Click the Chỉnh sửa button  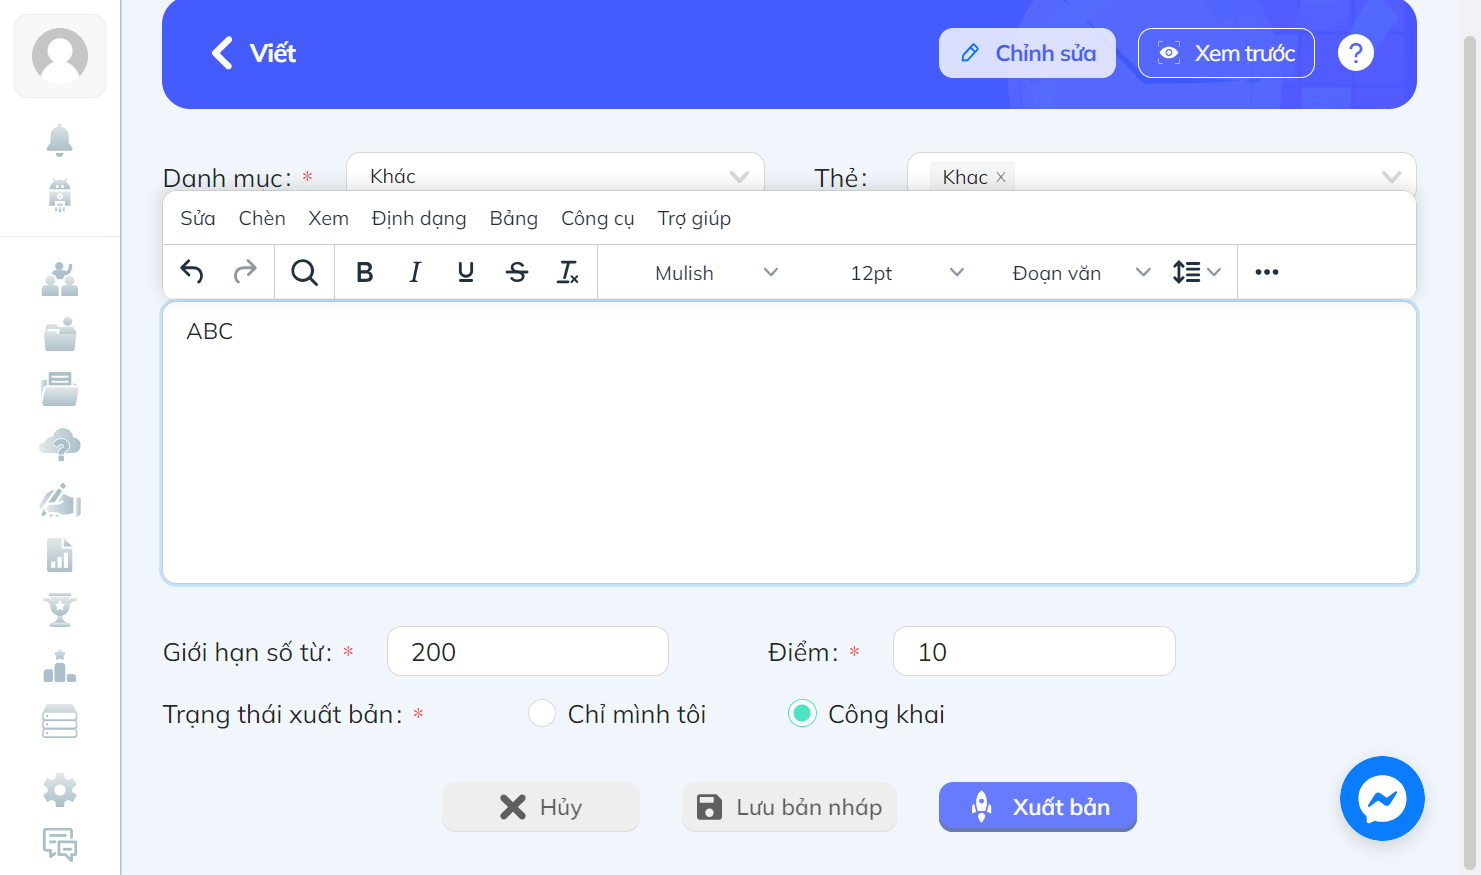click(x=1027, y=53)
